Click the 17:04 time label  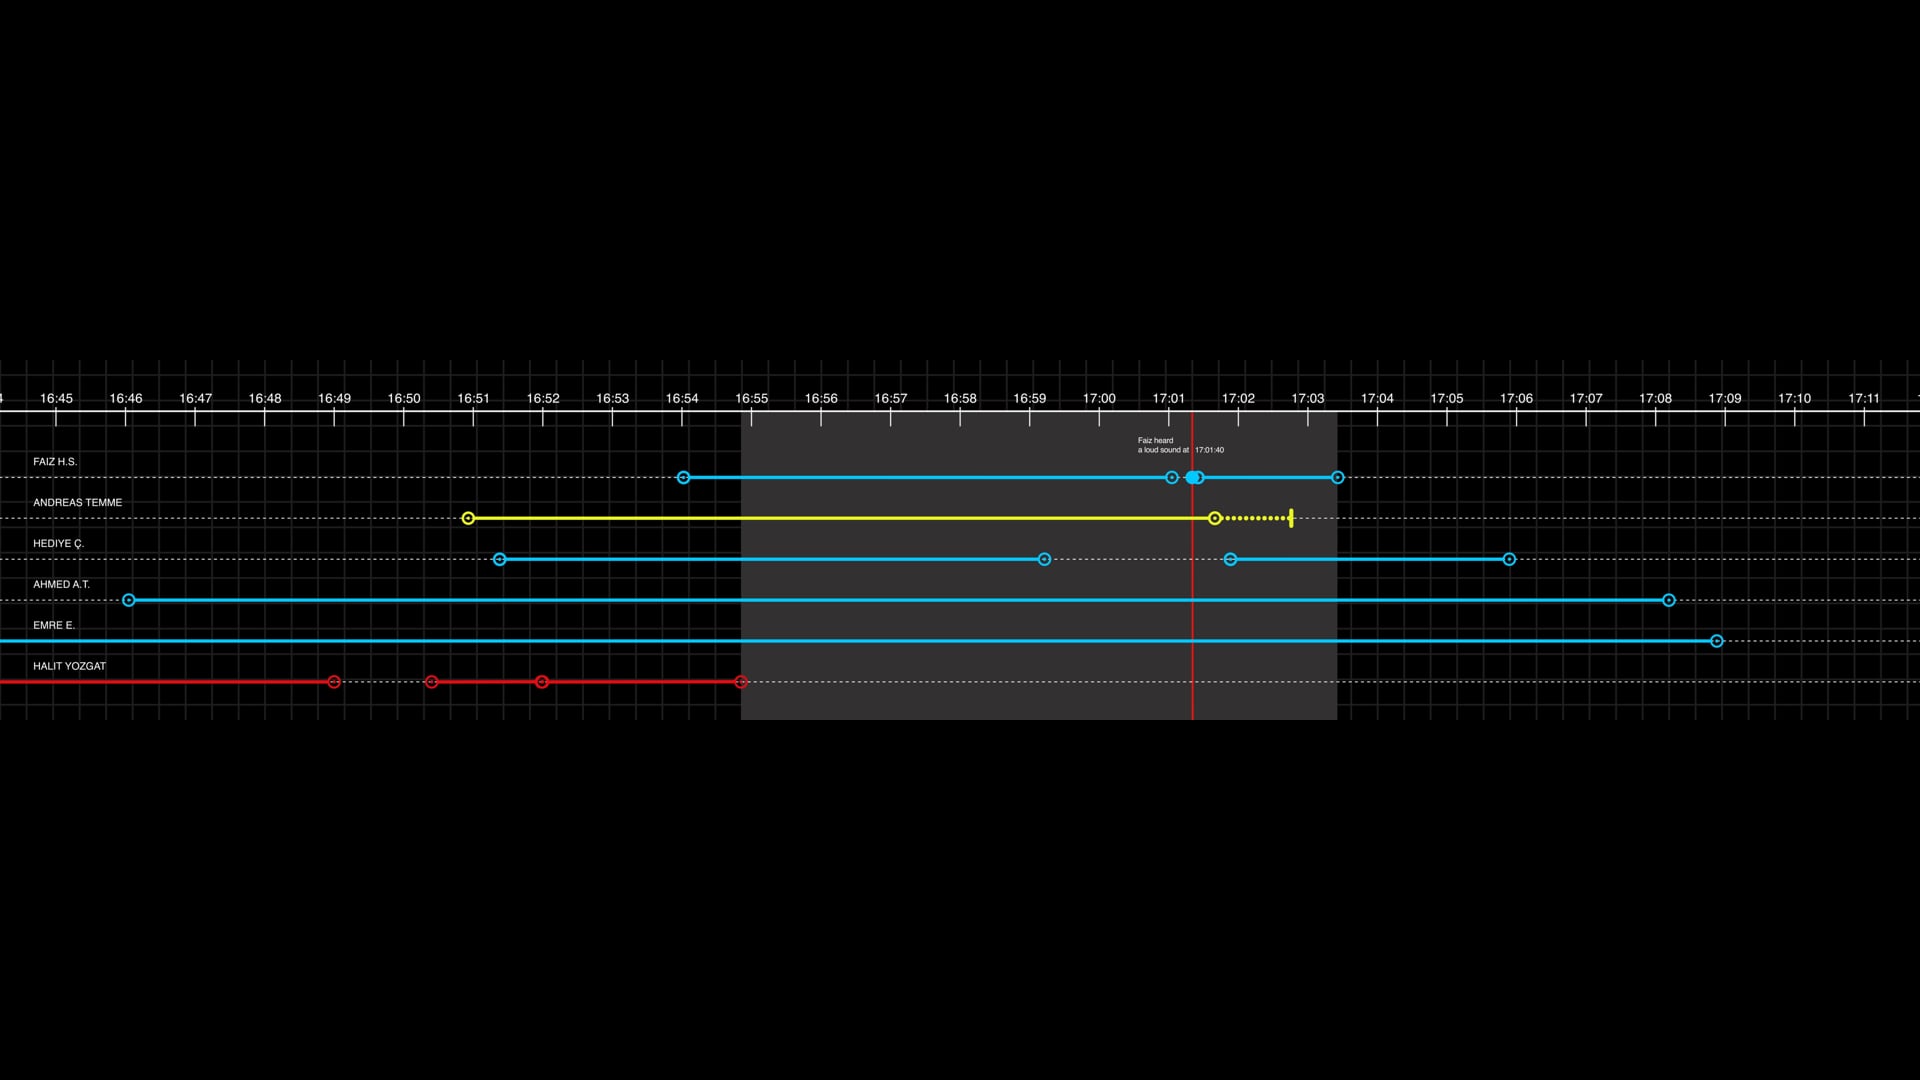click(x=1377, y=398)
